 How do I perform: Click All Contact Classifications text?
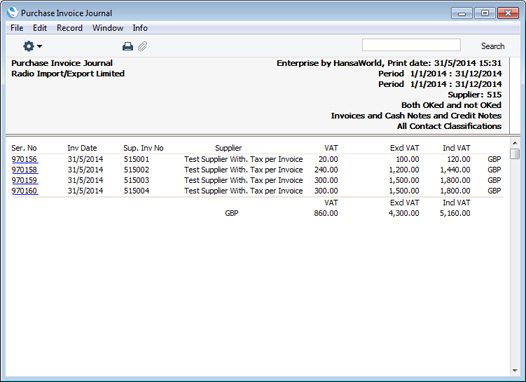point(449,126)
